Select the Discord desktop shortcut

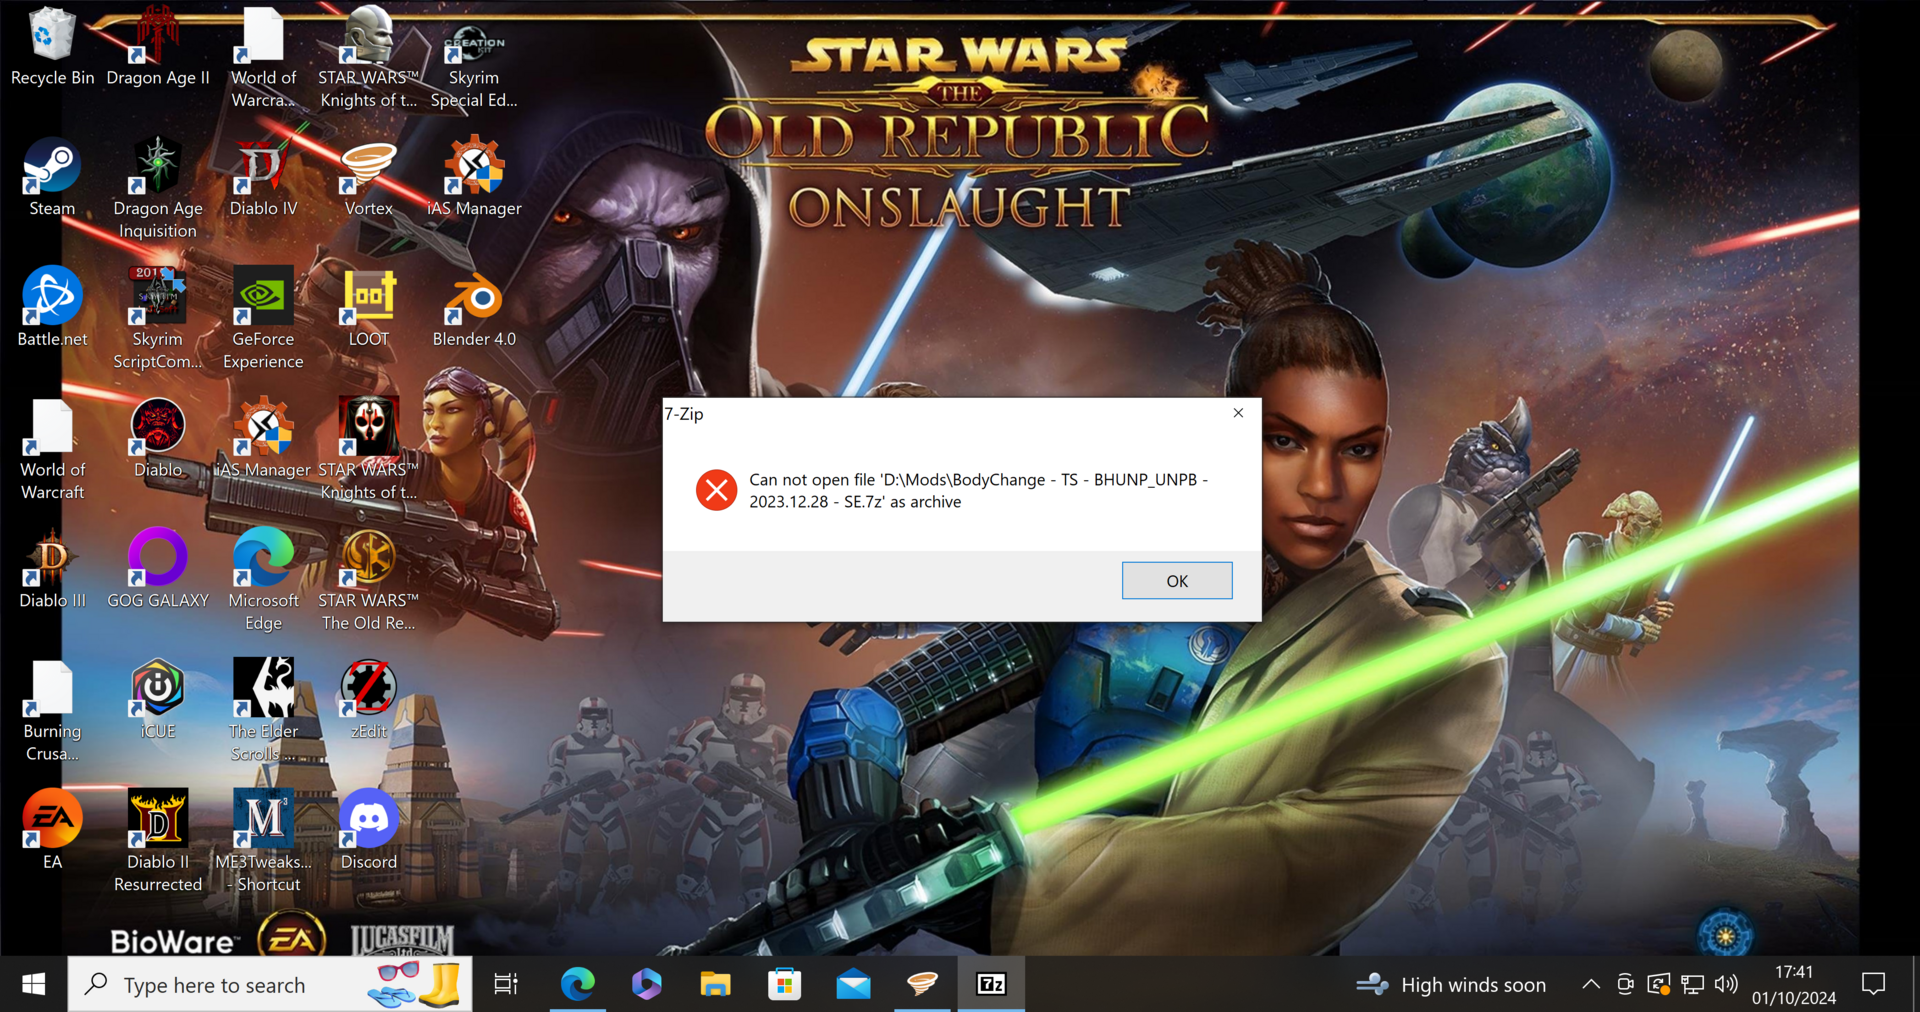point(369,830)
